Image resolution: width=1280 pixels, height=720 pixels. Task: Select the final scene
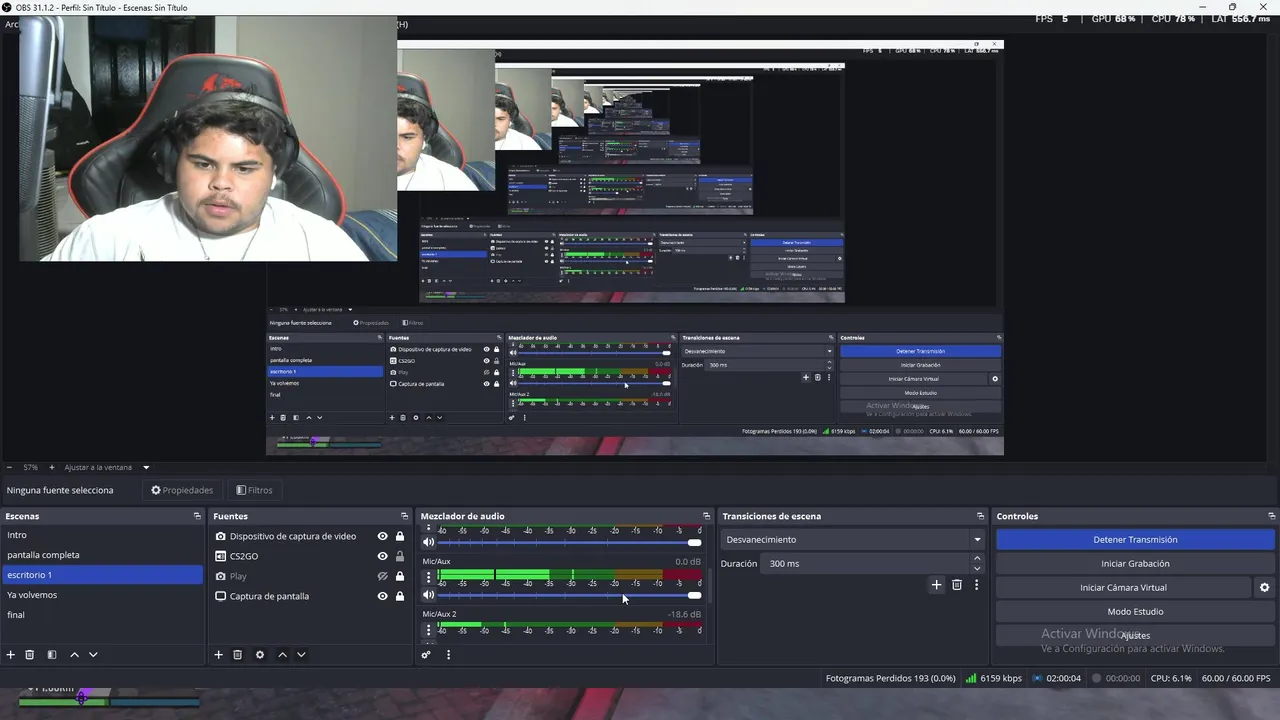[102, 615]
